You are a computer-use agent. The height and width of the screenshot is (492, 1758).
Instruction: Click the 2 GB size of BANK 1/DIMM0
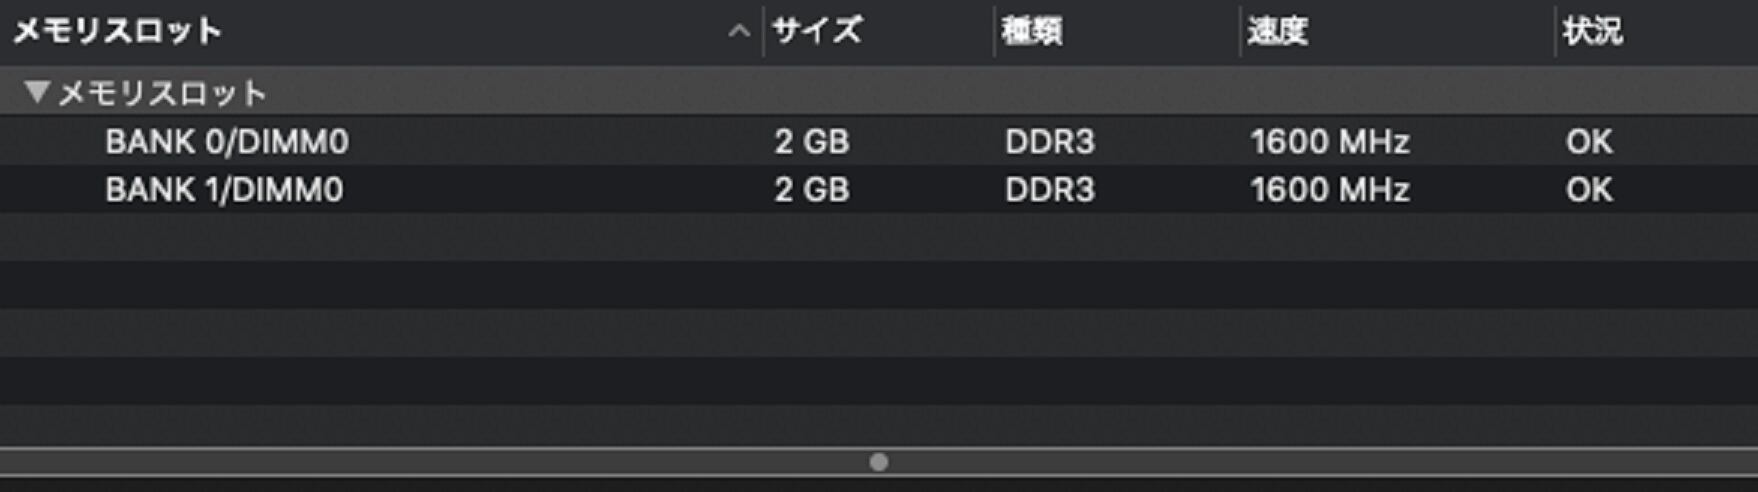pos(811,189)
